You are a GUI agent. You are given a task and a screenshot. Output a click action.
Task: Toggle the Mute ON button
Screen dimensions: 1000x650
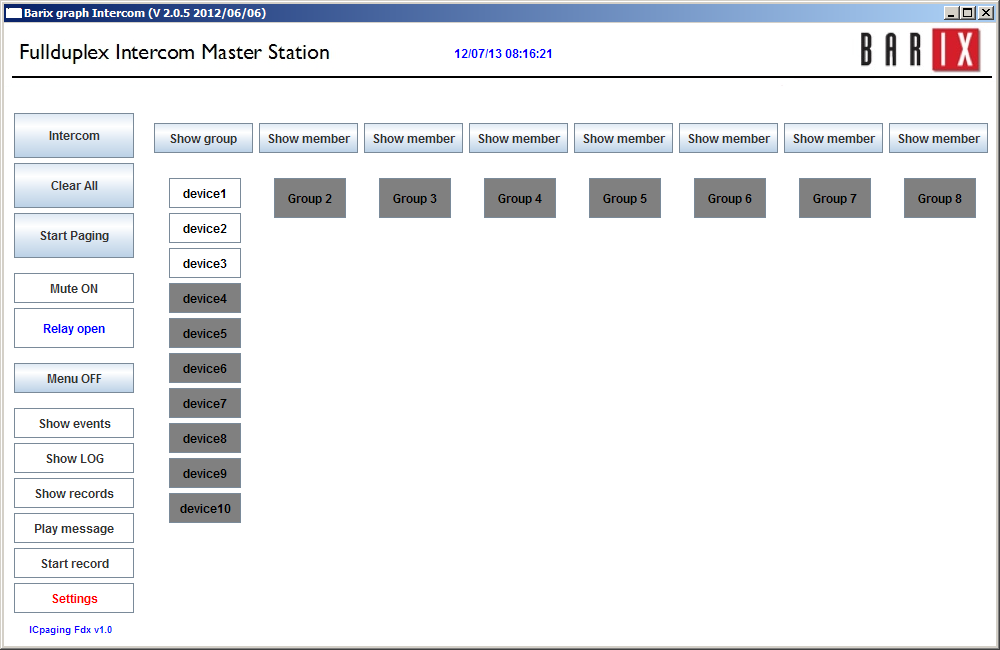[74, 289]
